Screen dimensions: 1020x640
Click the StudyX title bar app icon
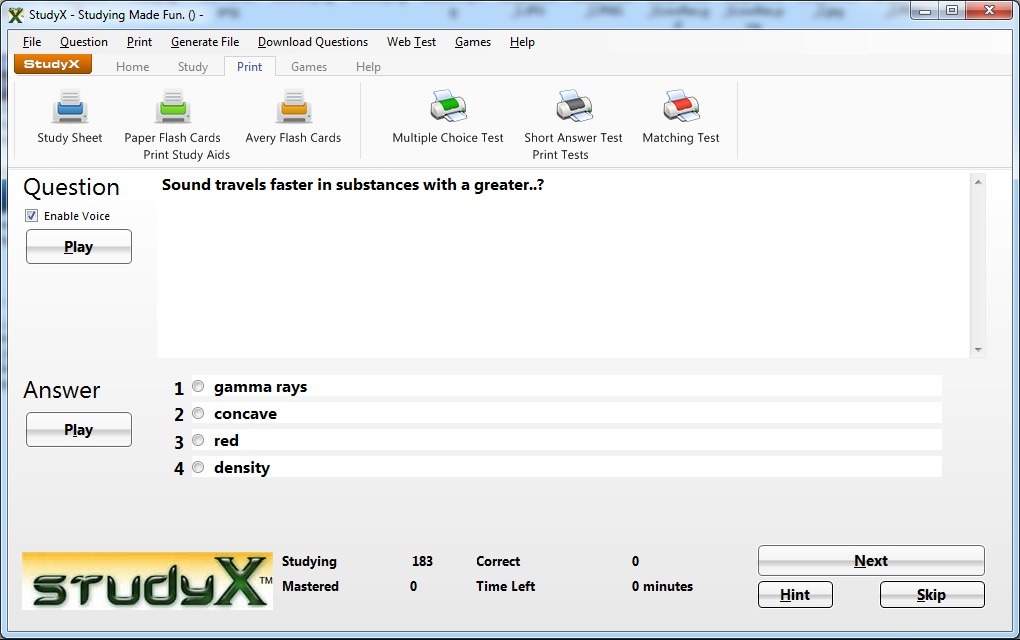pyautogui.click(x=16, y=14)
